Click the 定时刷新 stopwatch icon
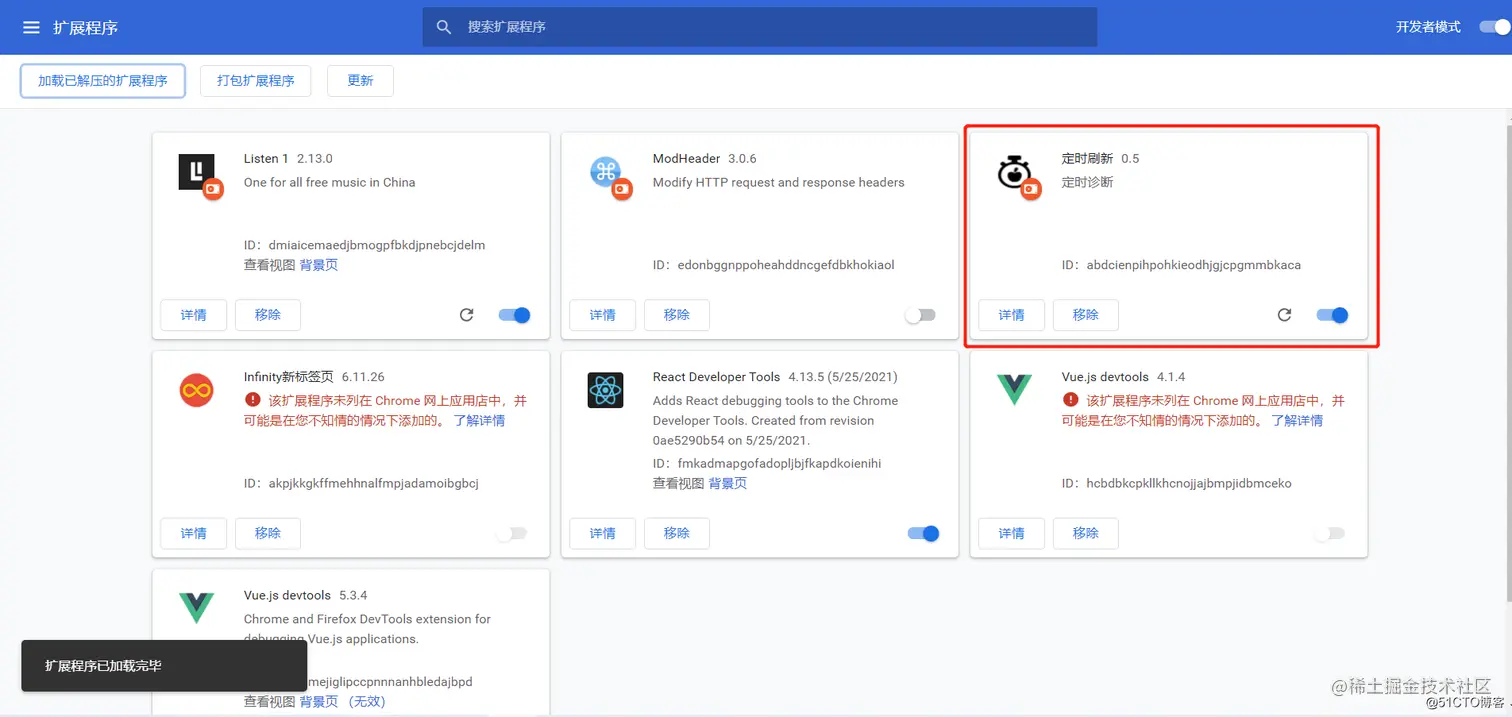Viewport: 1512px width, 717px height. 1015,172
